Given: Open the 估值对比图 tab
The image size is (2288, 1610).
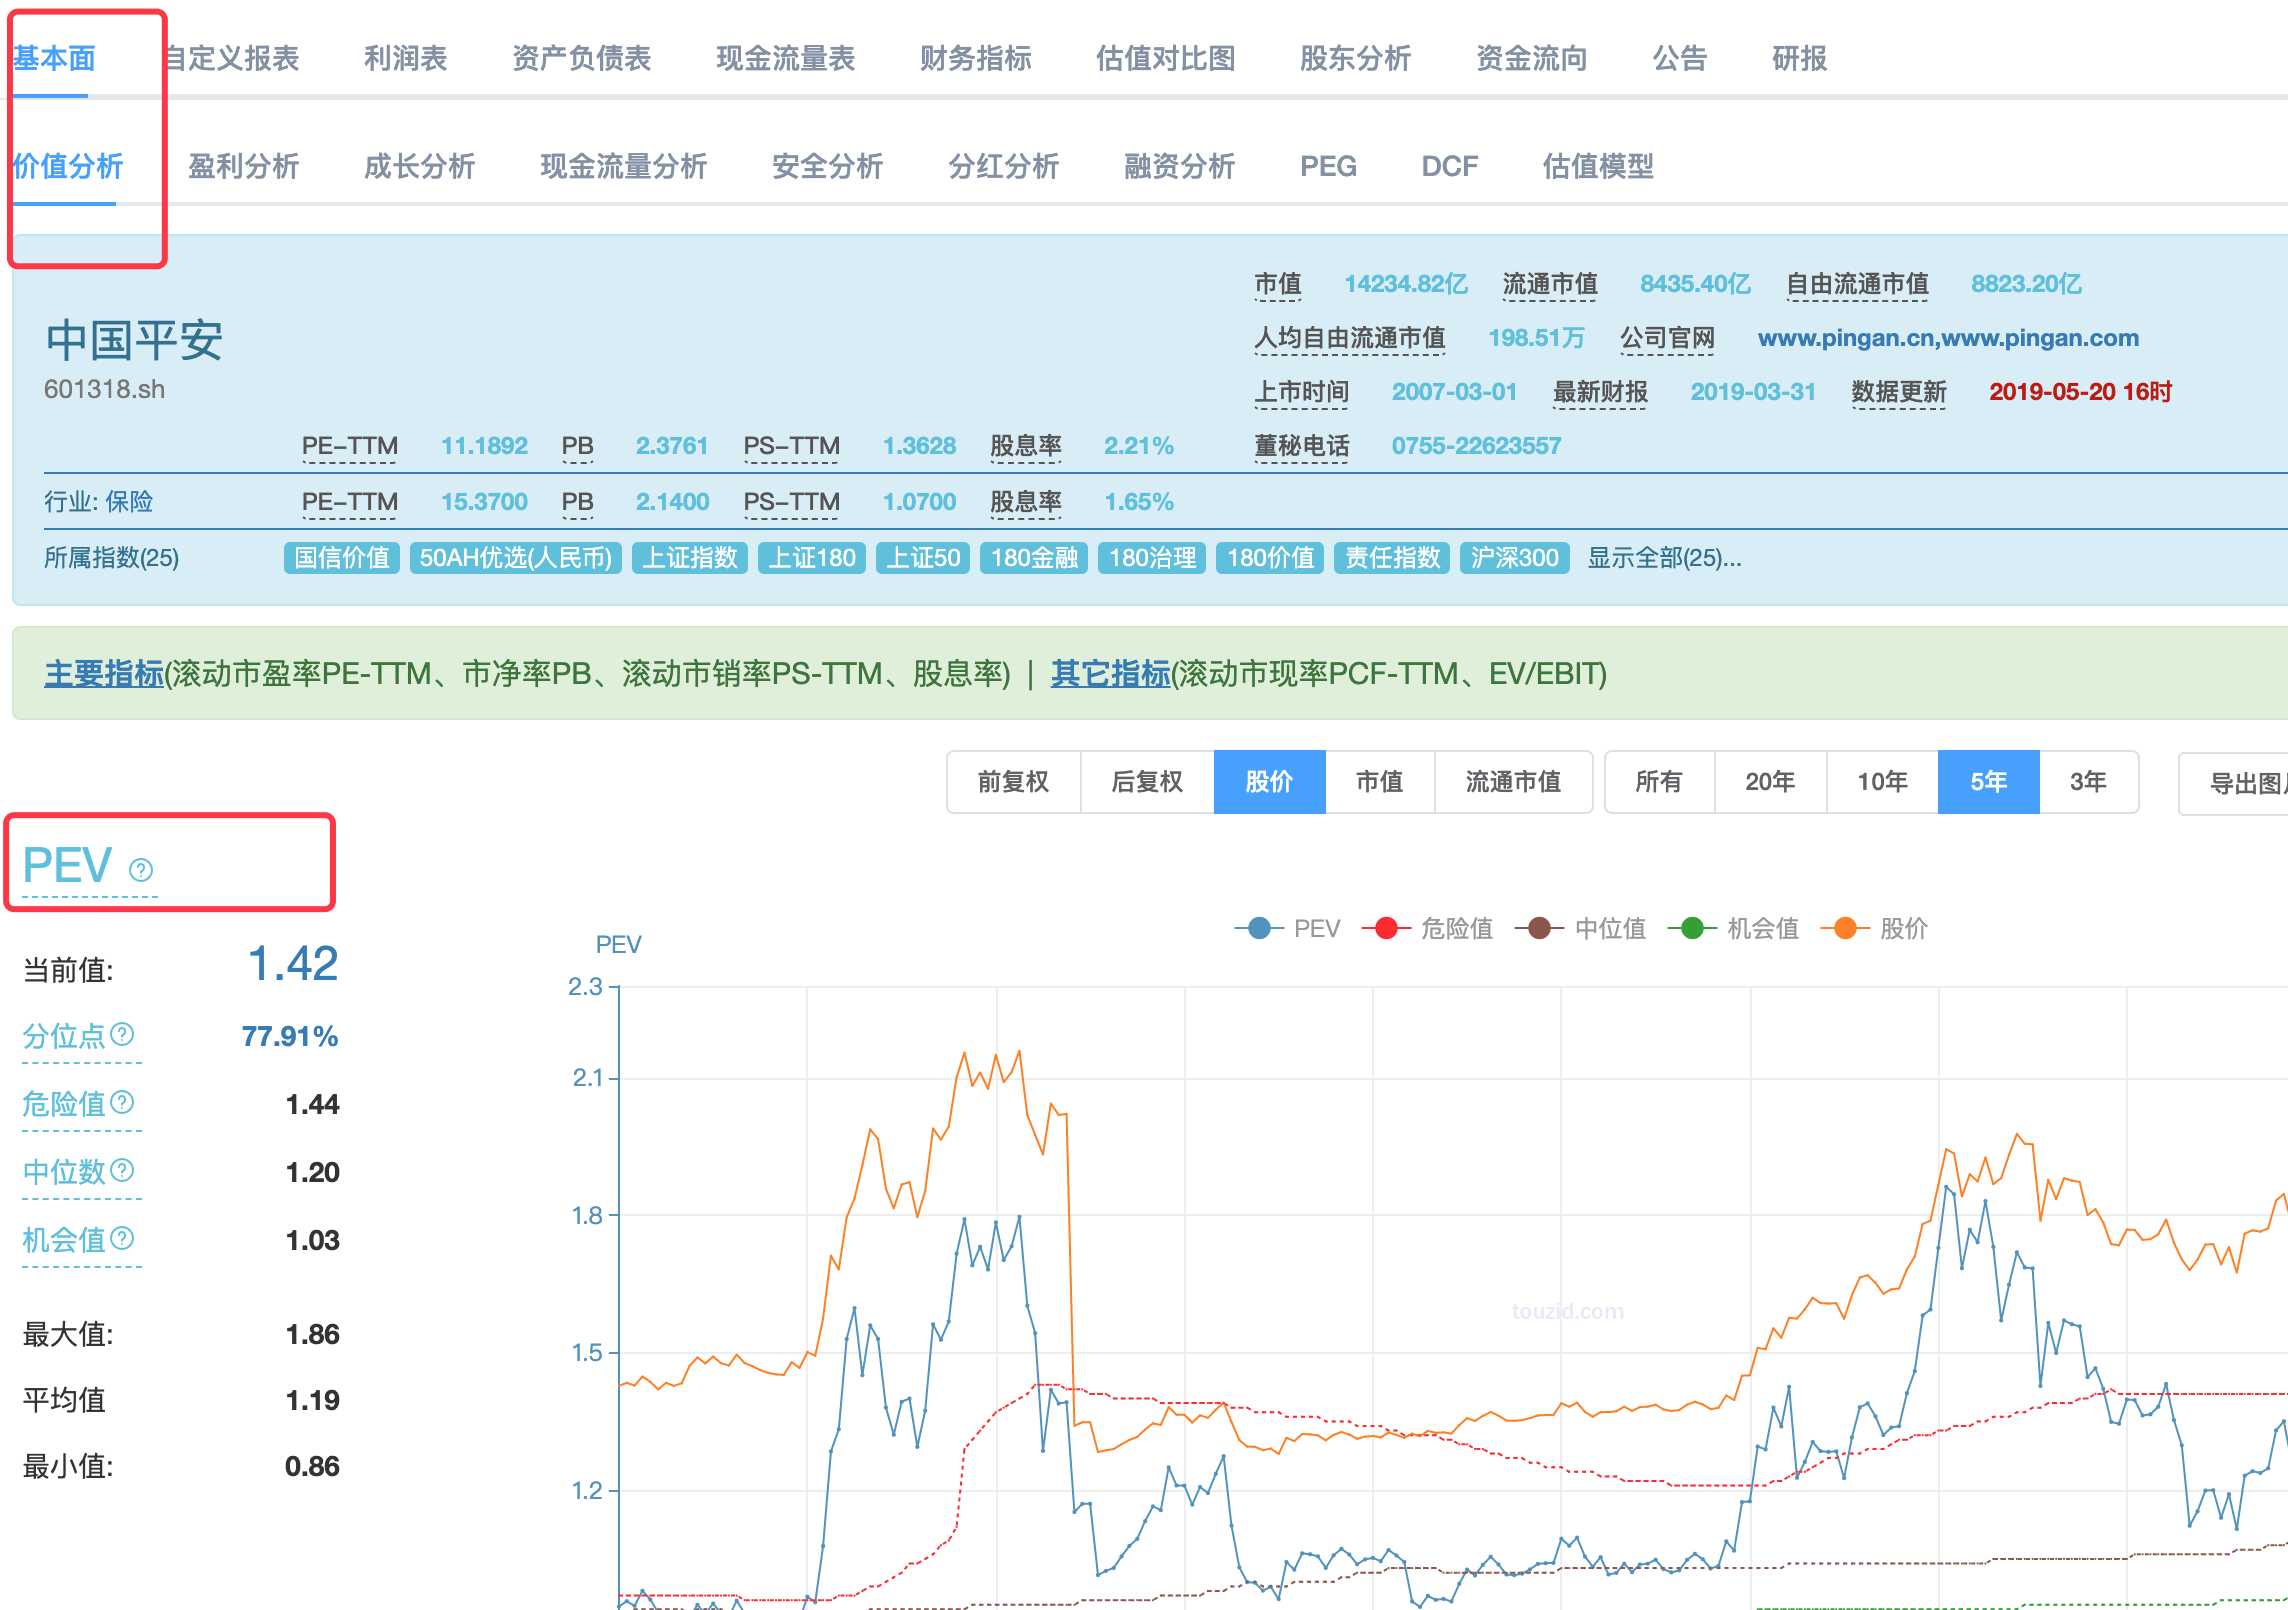Looking at the screenshot, I should (x=1165, y=58).
